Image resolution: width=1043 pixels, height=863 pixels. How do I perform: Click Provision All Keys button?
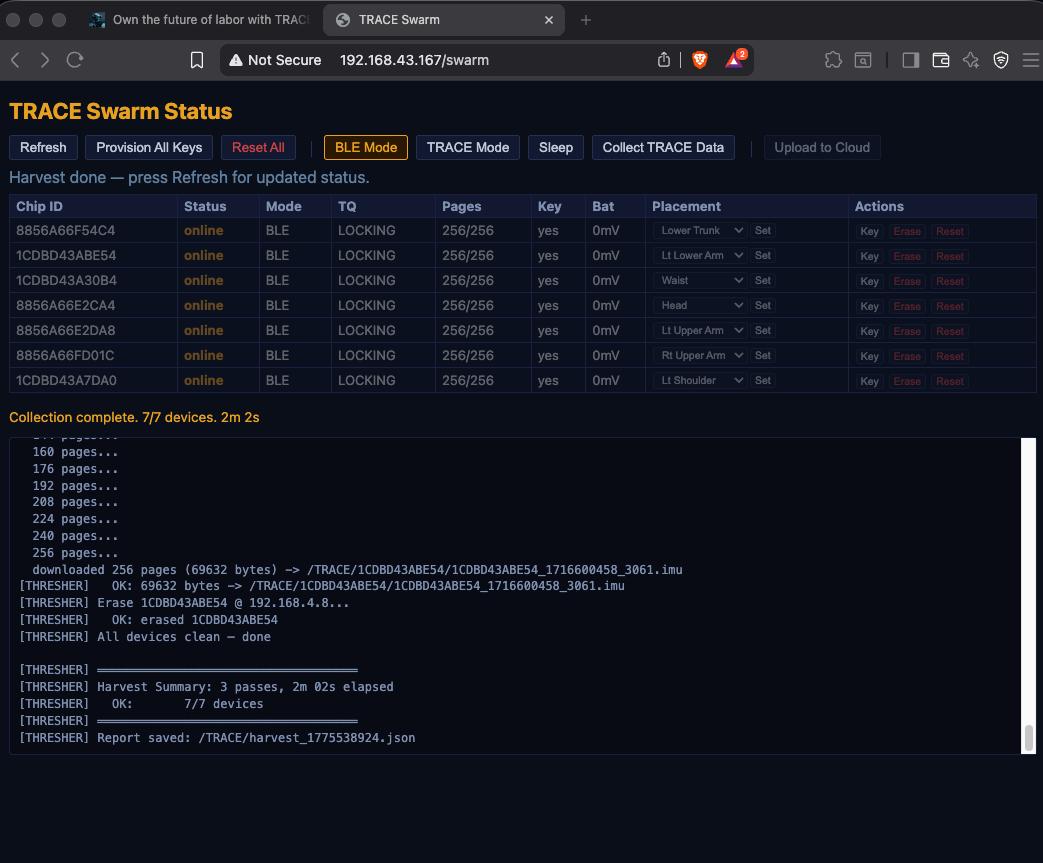[x=149, y=148]
